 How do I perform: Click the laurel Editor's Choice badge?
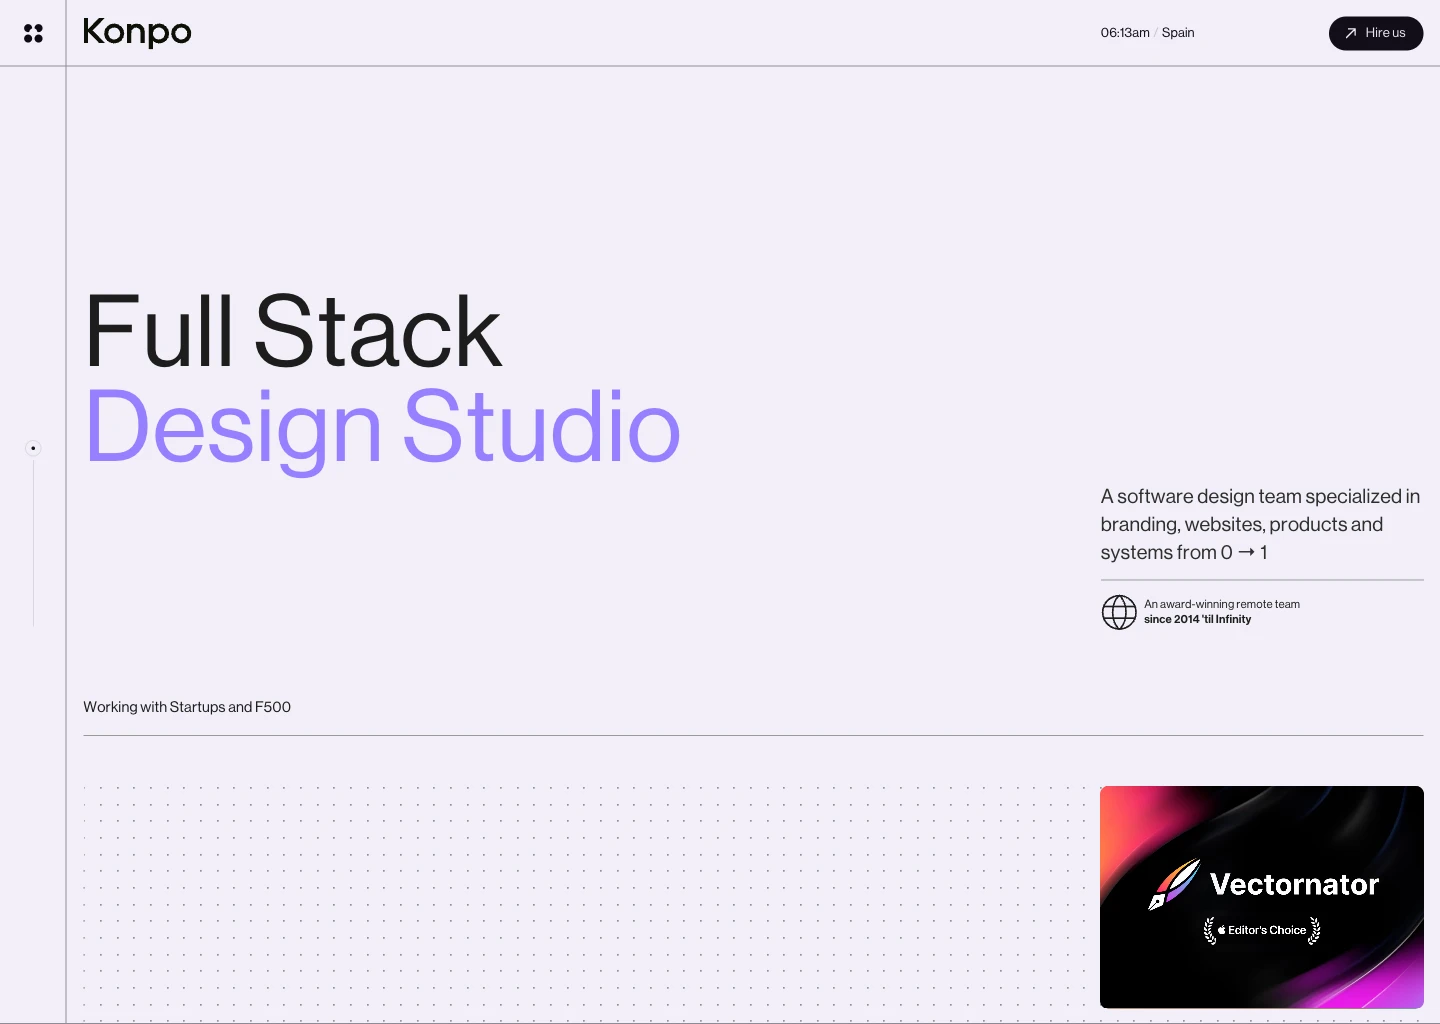[1261, 930]
